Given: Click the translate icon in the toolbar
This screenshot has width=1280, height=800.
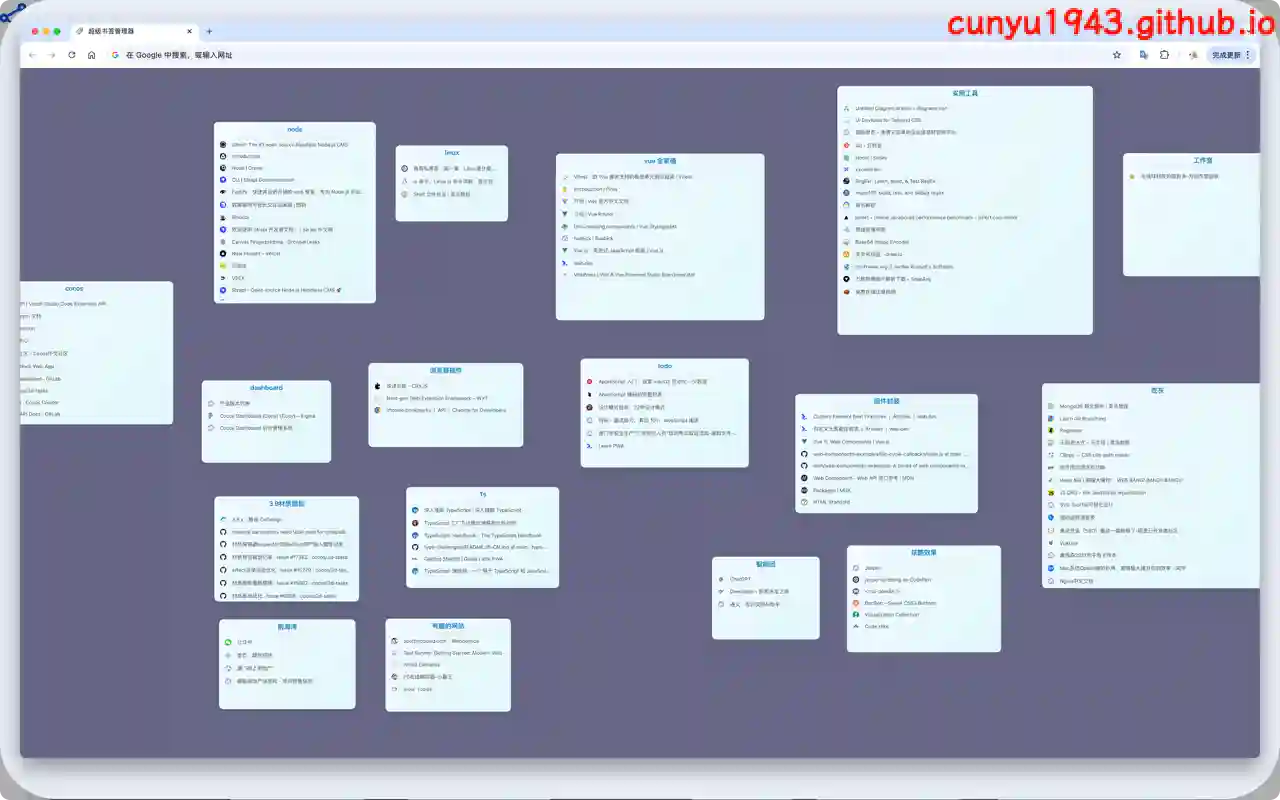Looking at the screenshot, I should pos(1143,55).
